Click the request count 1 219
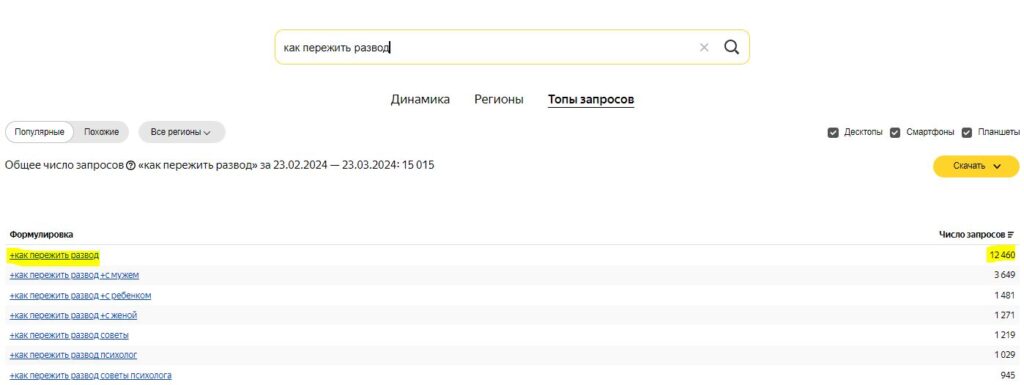Screen dimensions: 1024x385 click(x=1004, y=335)
